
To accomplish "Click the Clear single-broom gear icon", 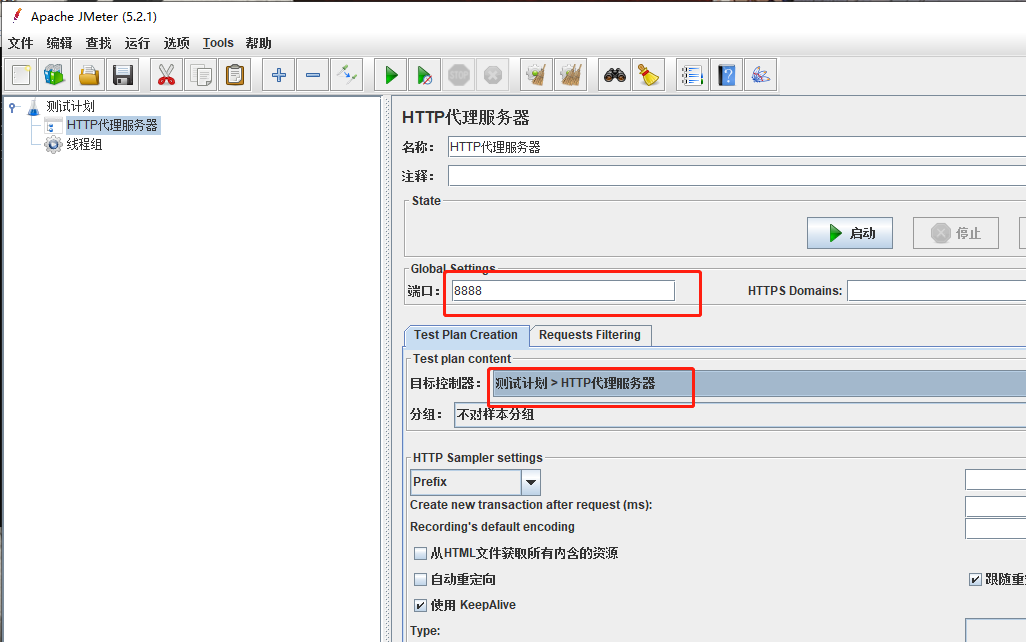I will pos(537,75).
